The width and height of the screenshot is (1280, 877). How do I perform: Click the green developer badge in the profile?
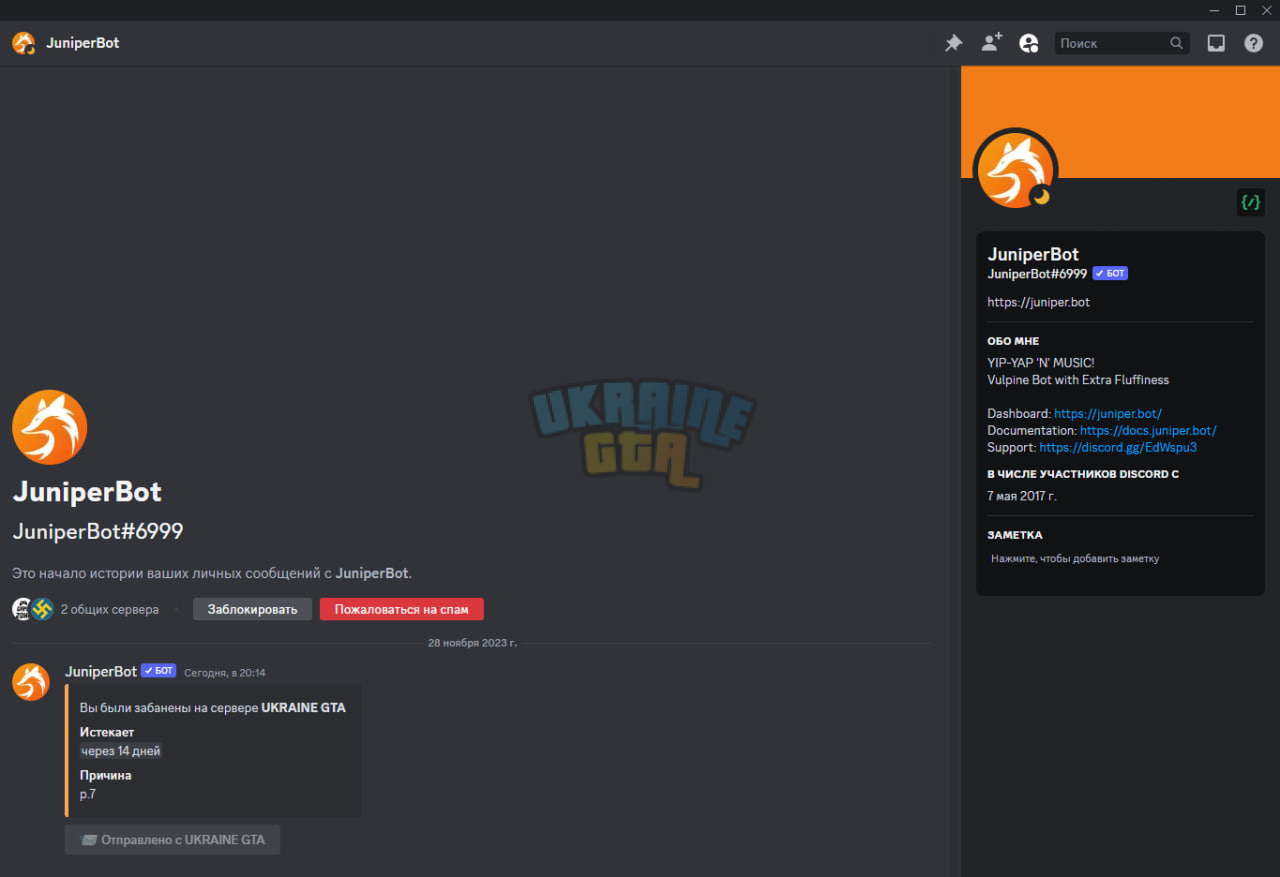click(1250, 201)
